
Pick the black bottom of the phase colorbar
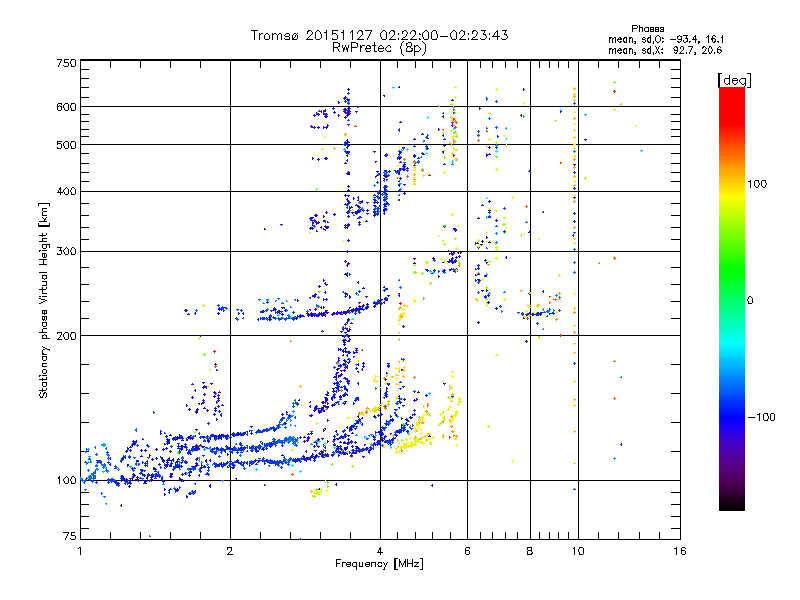[732, 505]
